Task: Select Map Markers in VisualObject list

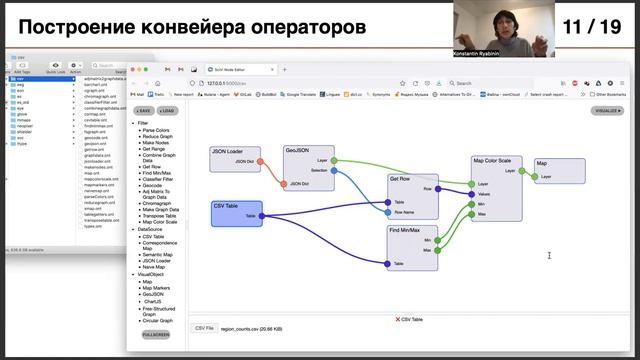Action: point(156,288)
